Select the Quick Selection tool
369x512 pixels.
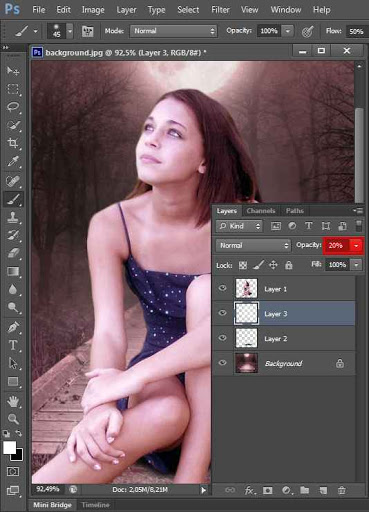click(x=13, y=125)
